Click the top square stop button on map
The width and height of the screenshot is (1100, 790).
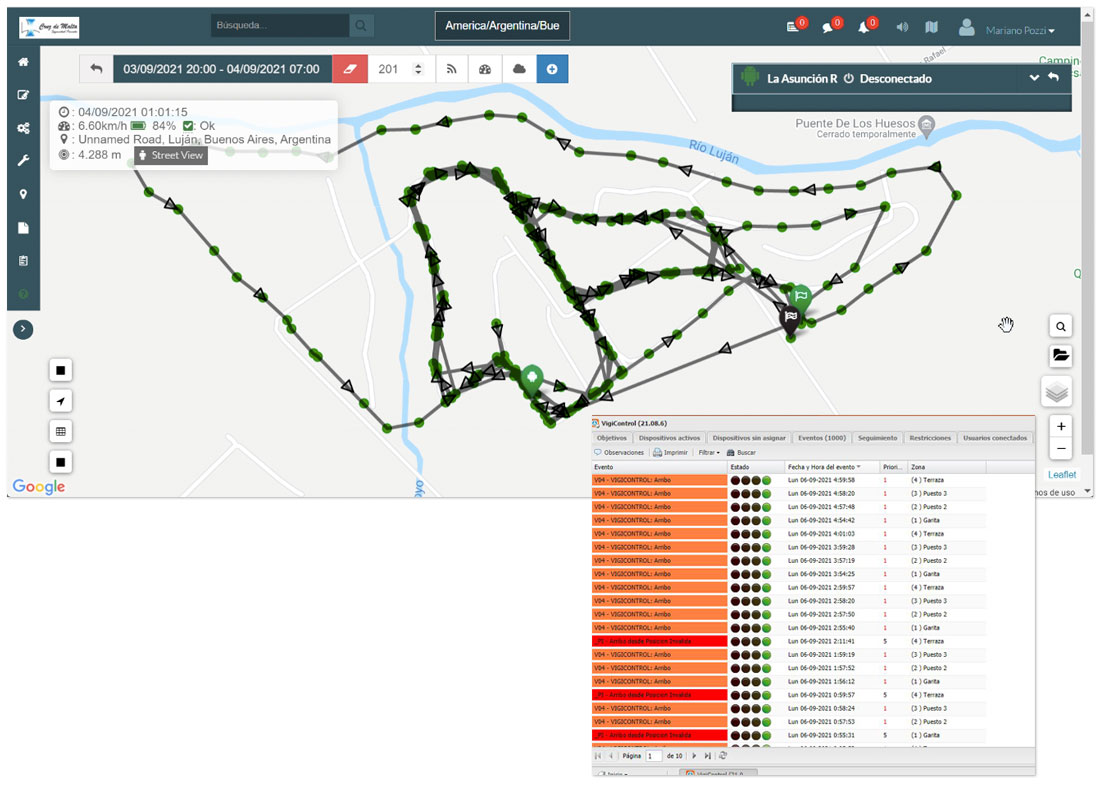click(x=61, y=370)
